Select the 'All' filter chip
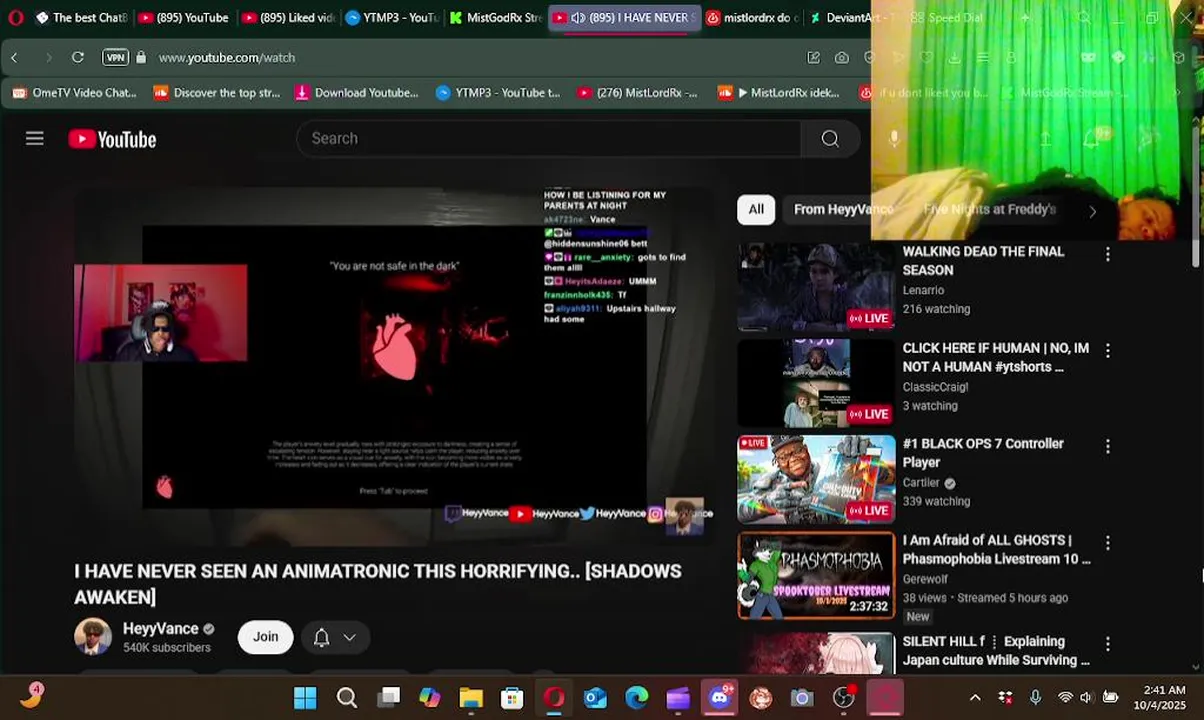The width and height of the screenshot is (1204, 720). [756, 209]
